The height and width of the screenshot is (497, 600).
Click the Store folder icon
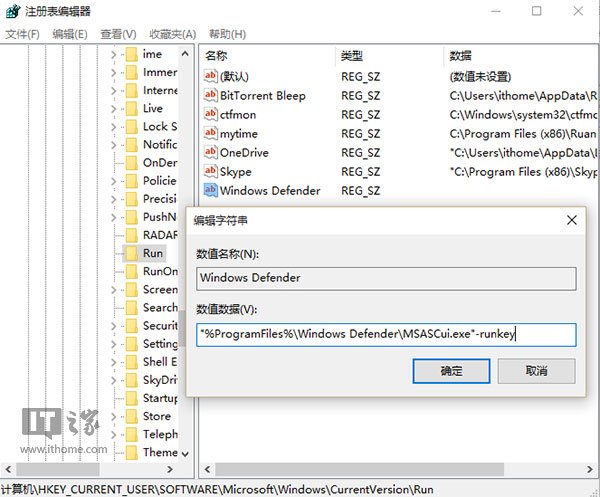click(x=132, y=416)
